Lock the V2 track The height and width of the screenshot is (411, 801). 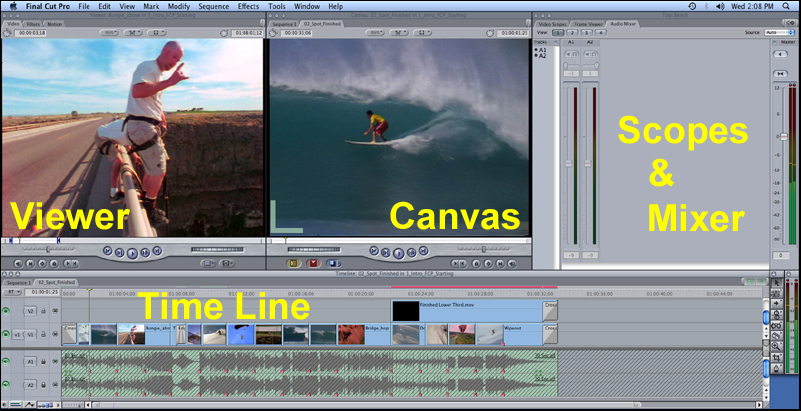tap(44, 310)
